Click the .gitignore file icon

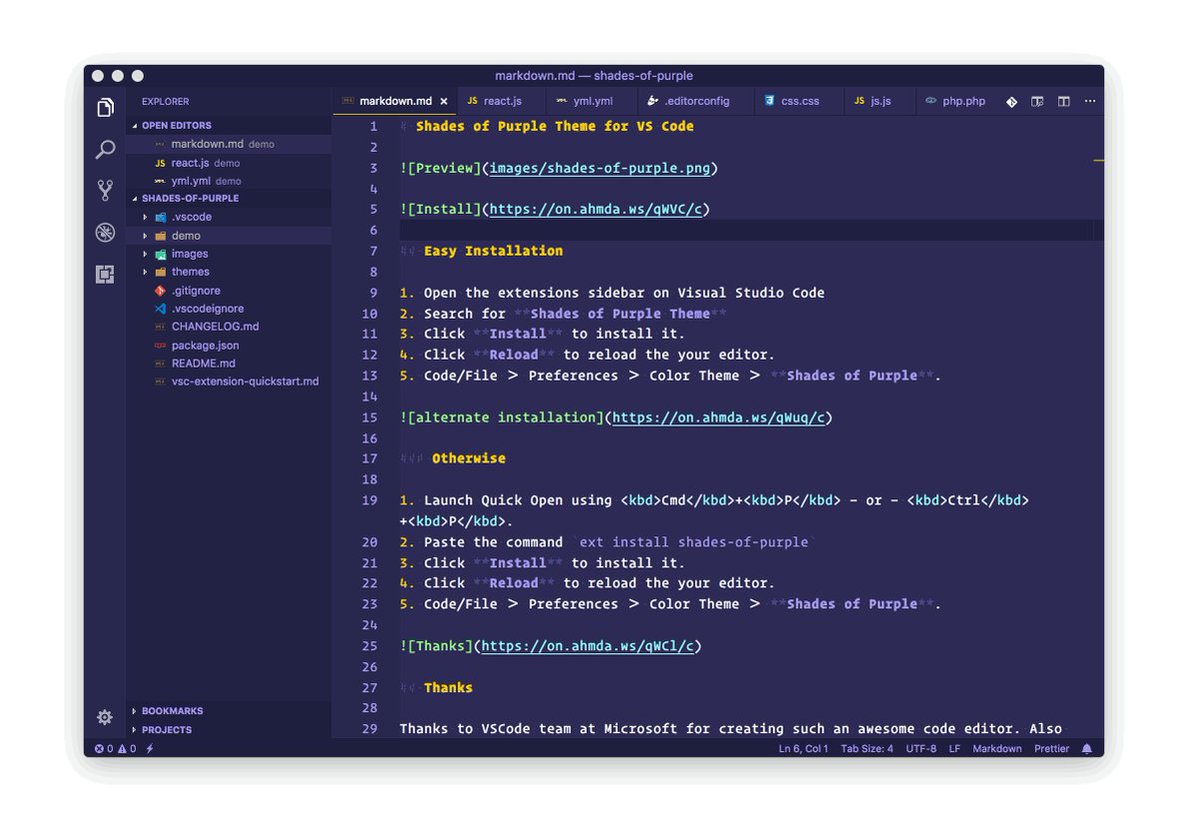pyautogui.click(x=160, y=290)
